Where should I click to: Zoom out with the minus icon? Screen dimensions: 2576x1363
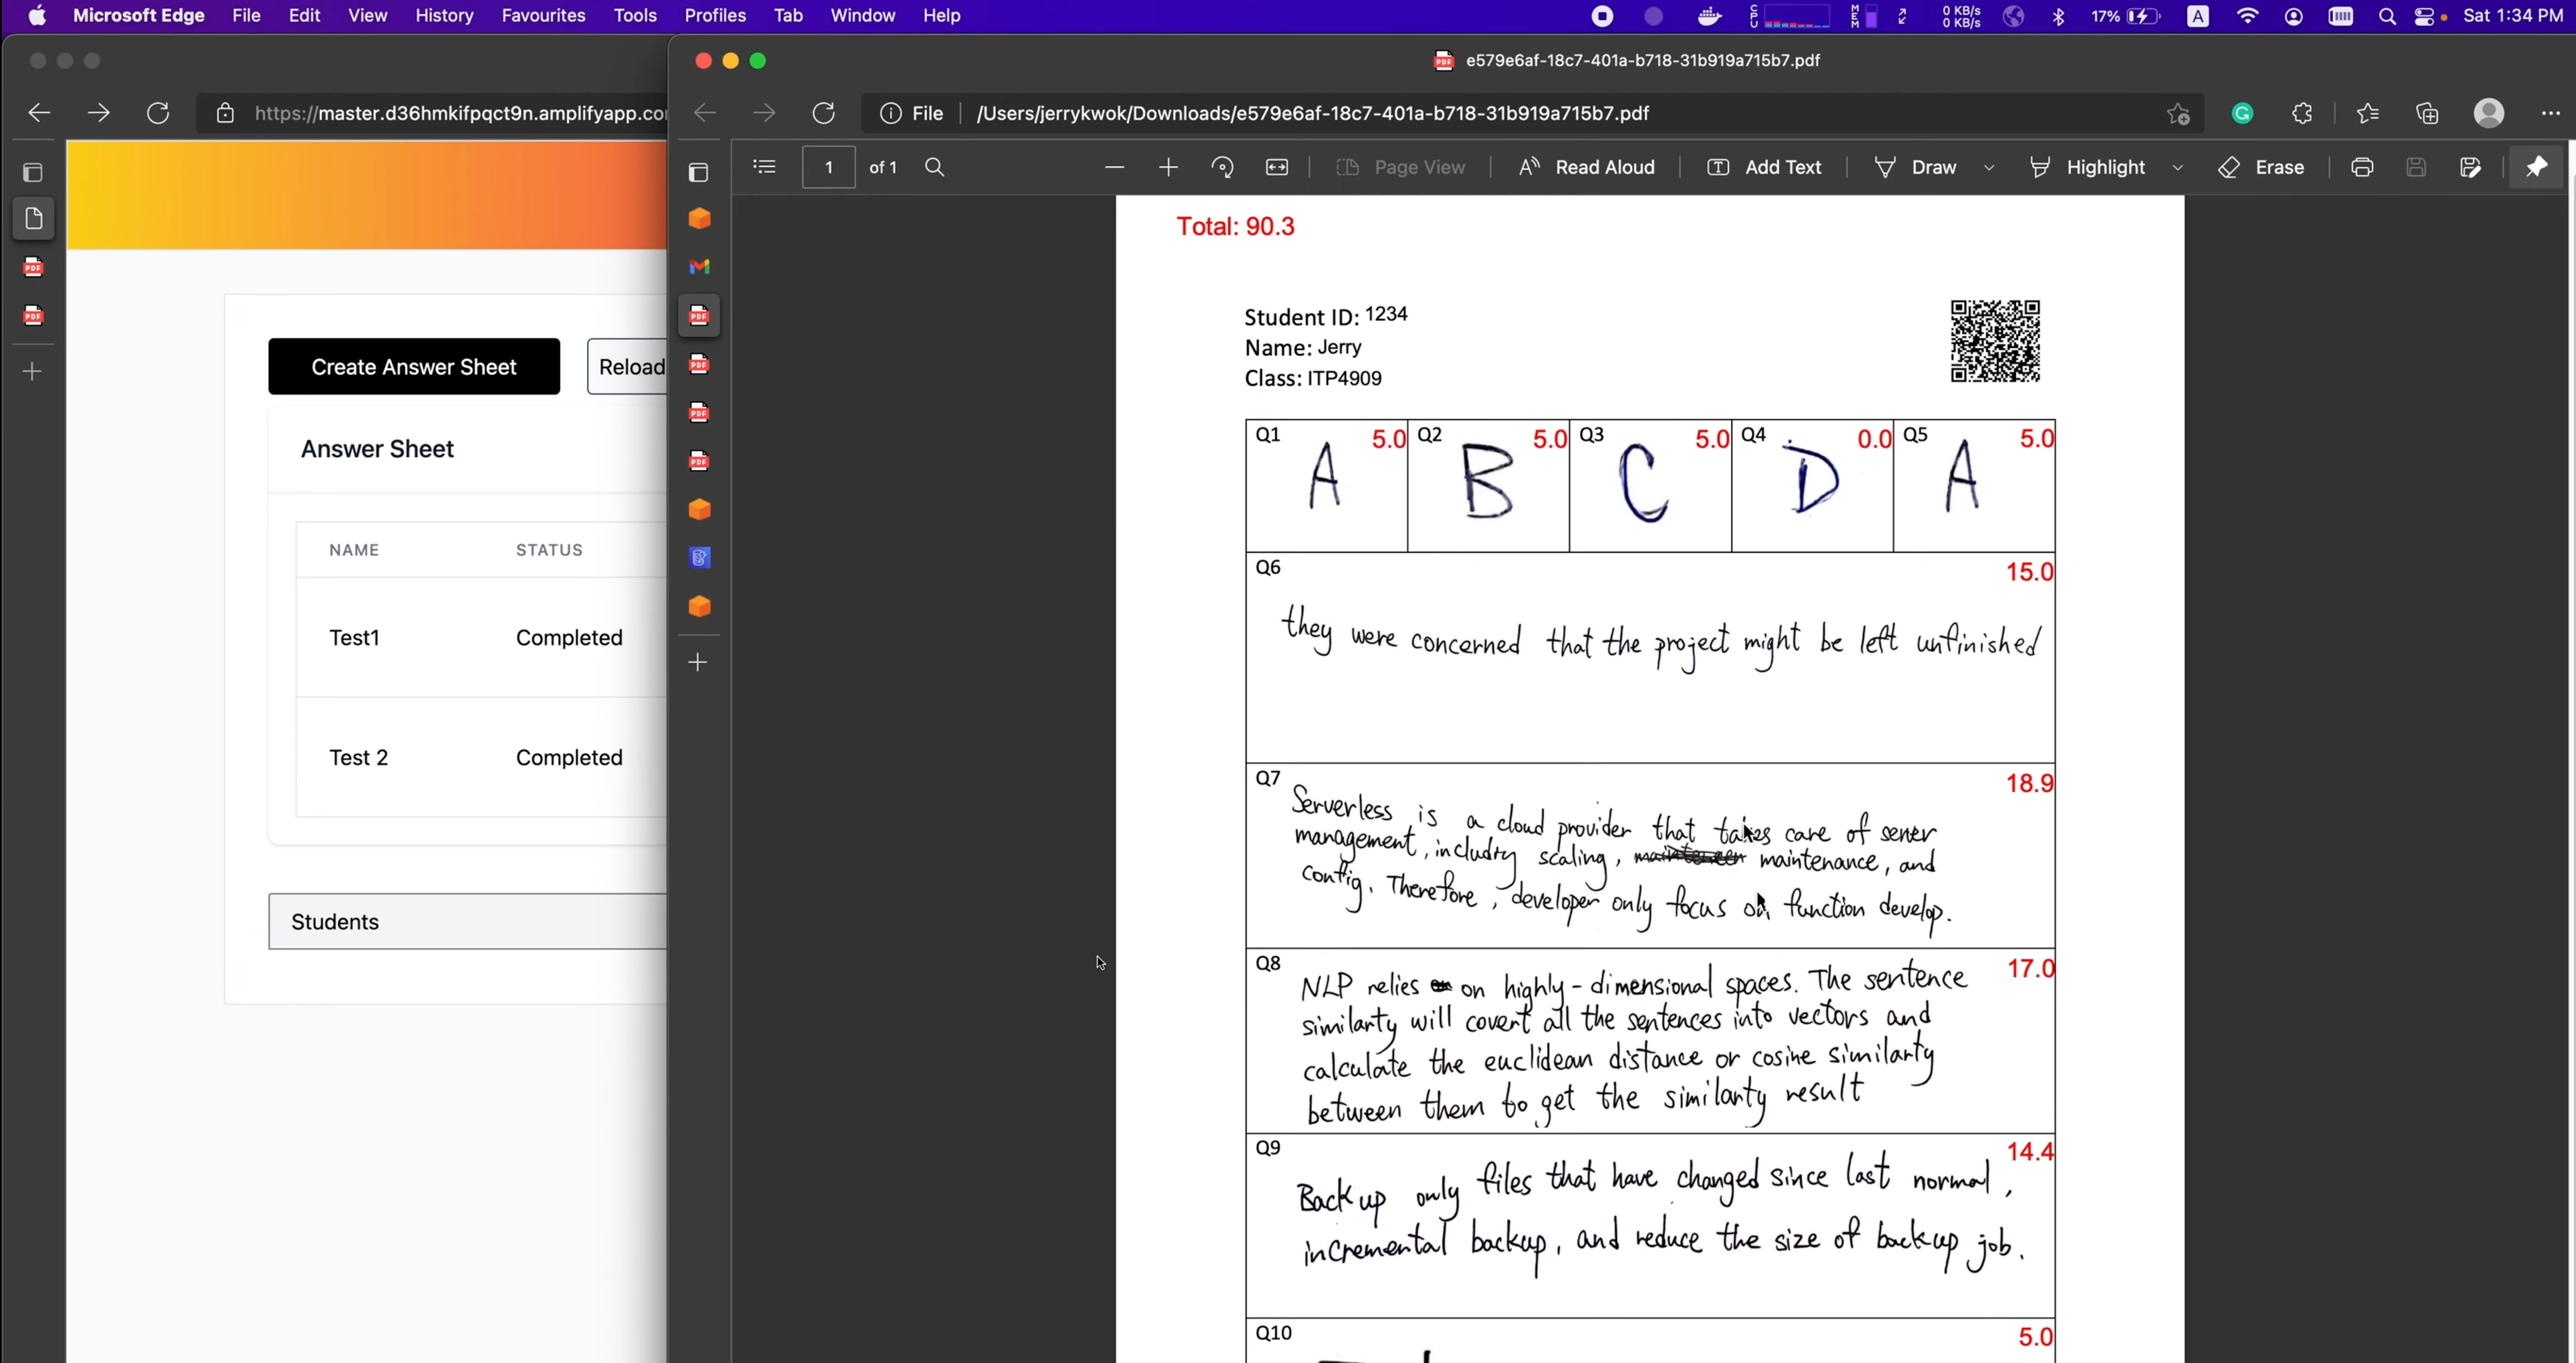tap(1114, 167)
